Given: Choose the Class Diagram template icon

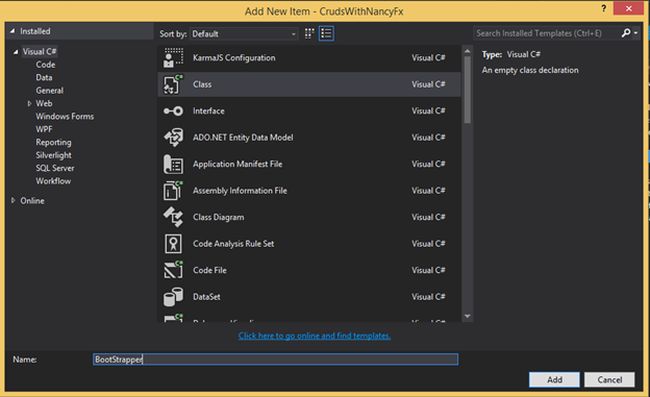Looking at the screenshot, I should (x=173, y=217).
